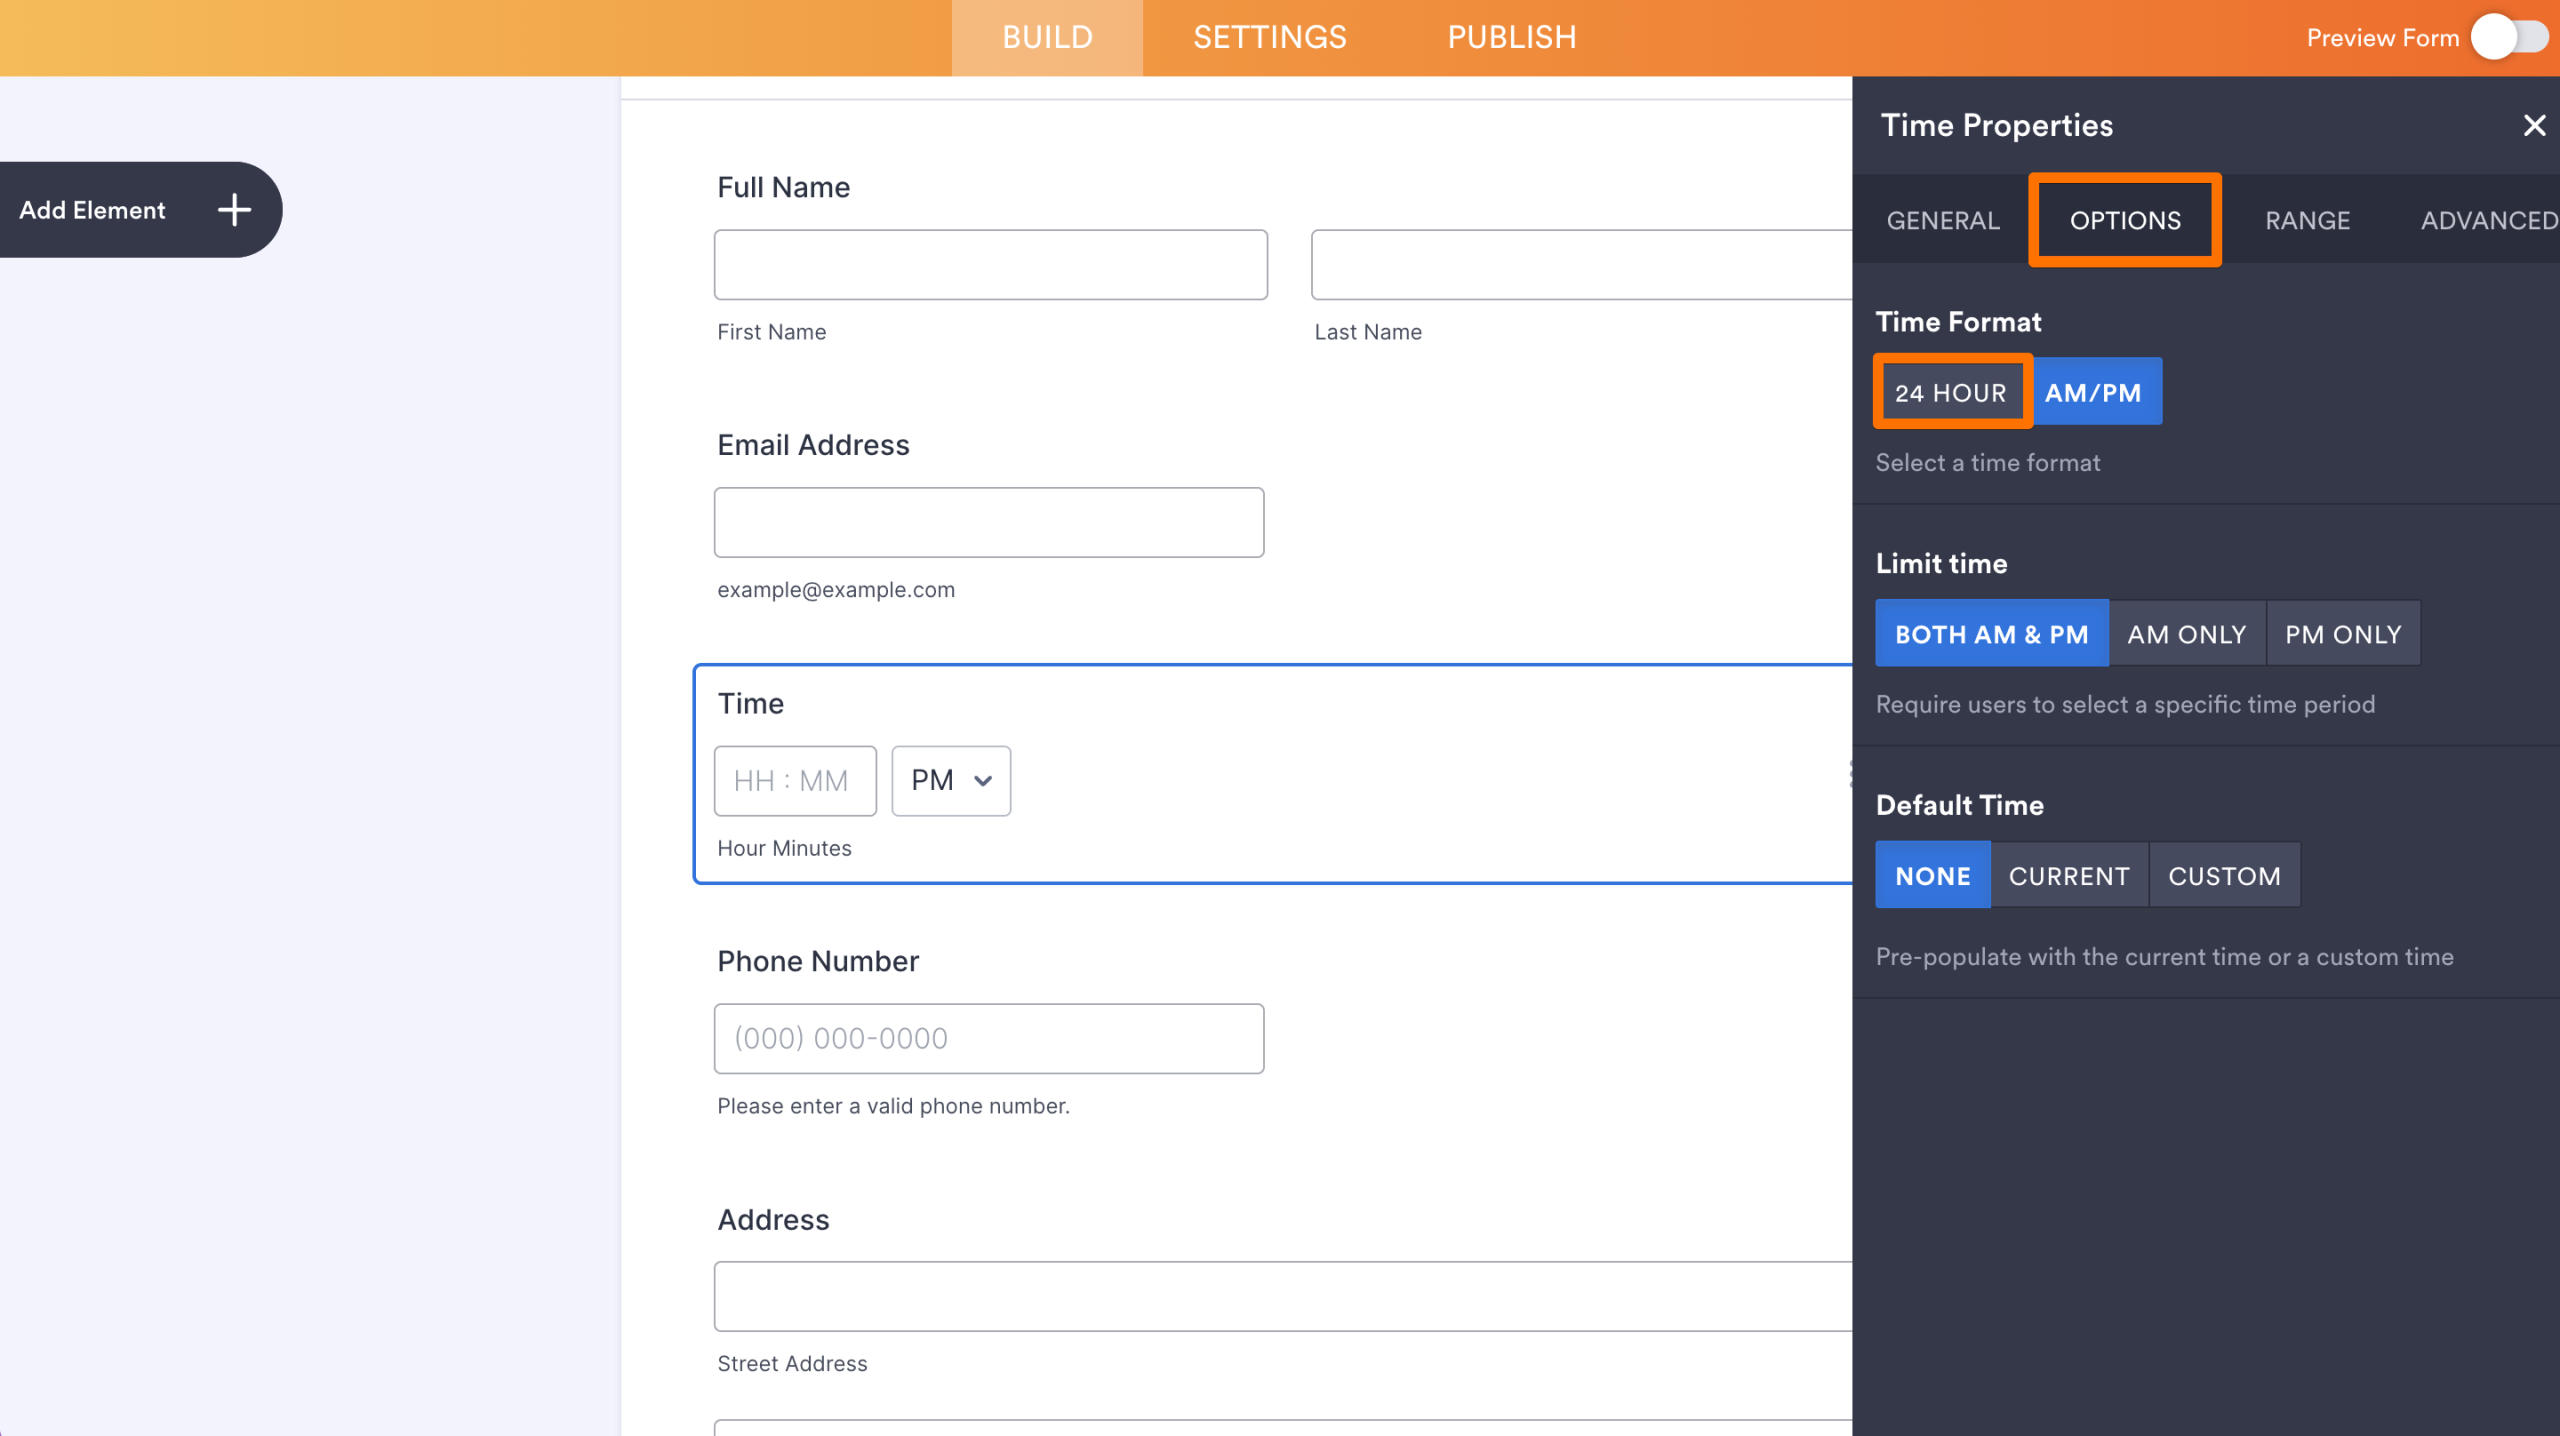Click the First Name input field

(989, 264)
